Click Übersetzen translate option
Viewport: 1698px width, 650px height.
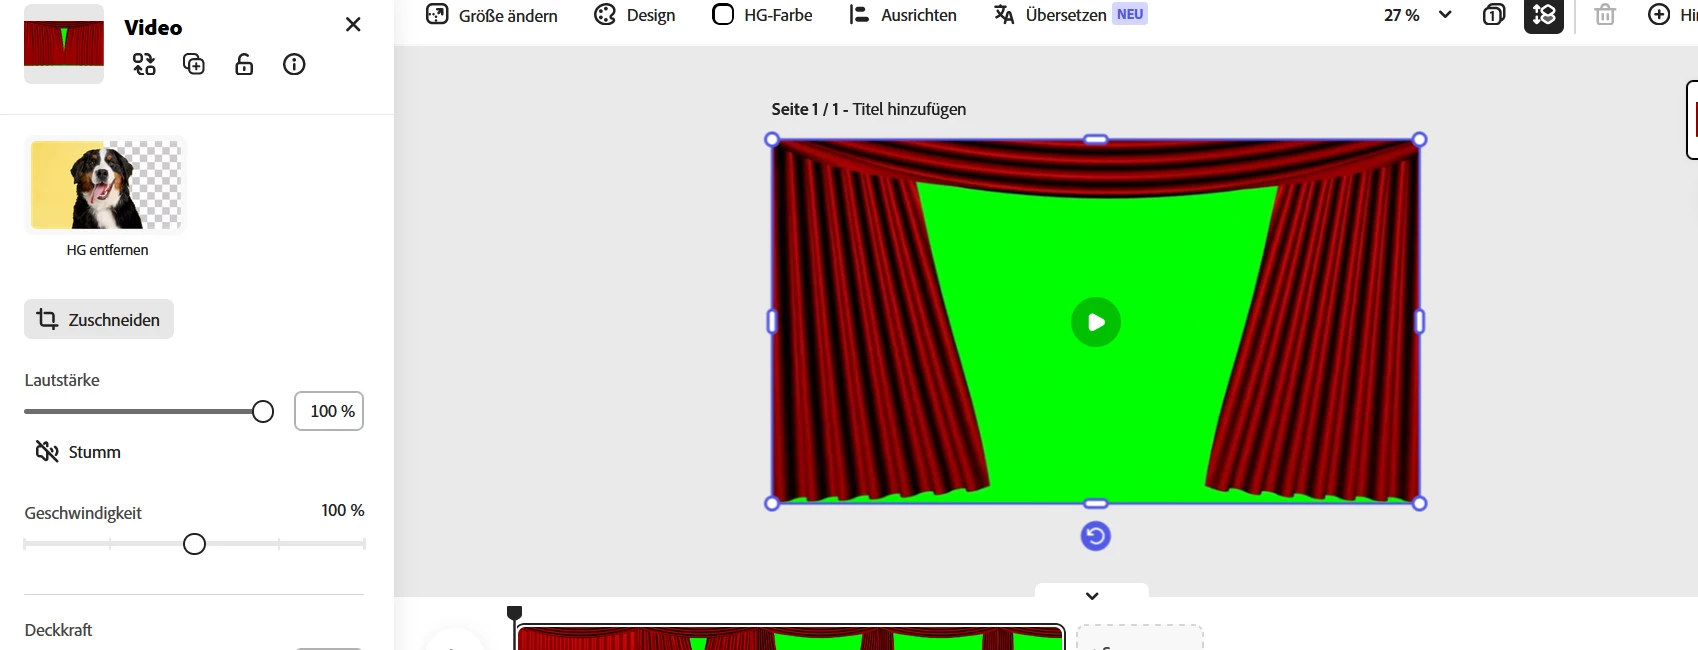tap(1050, 15)
